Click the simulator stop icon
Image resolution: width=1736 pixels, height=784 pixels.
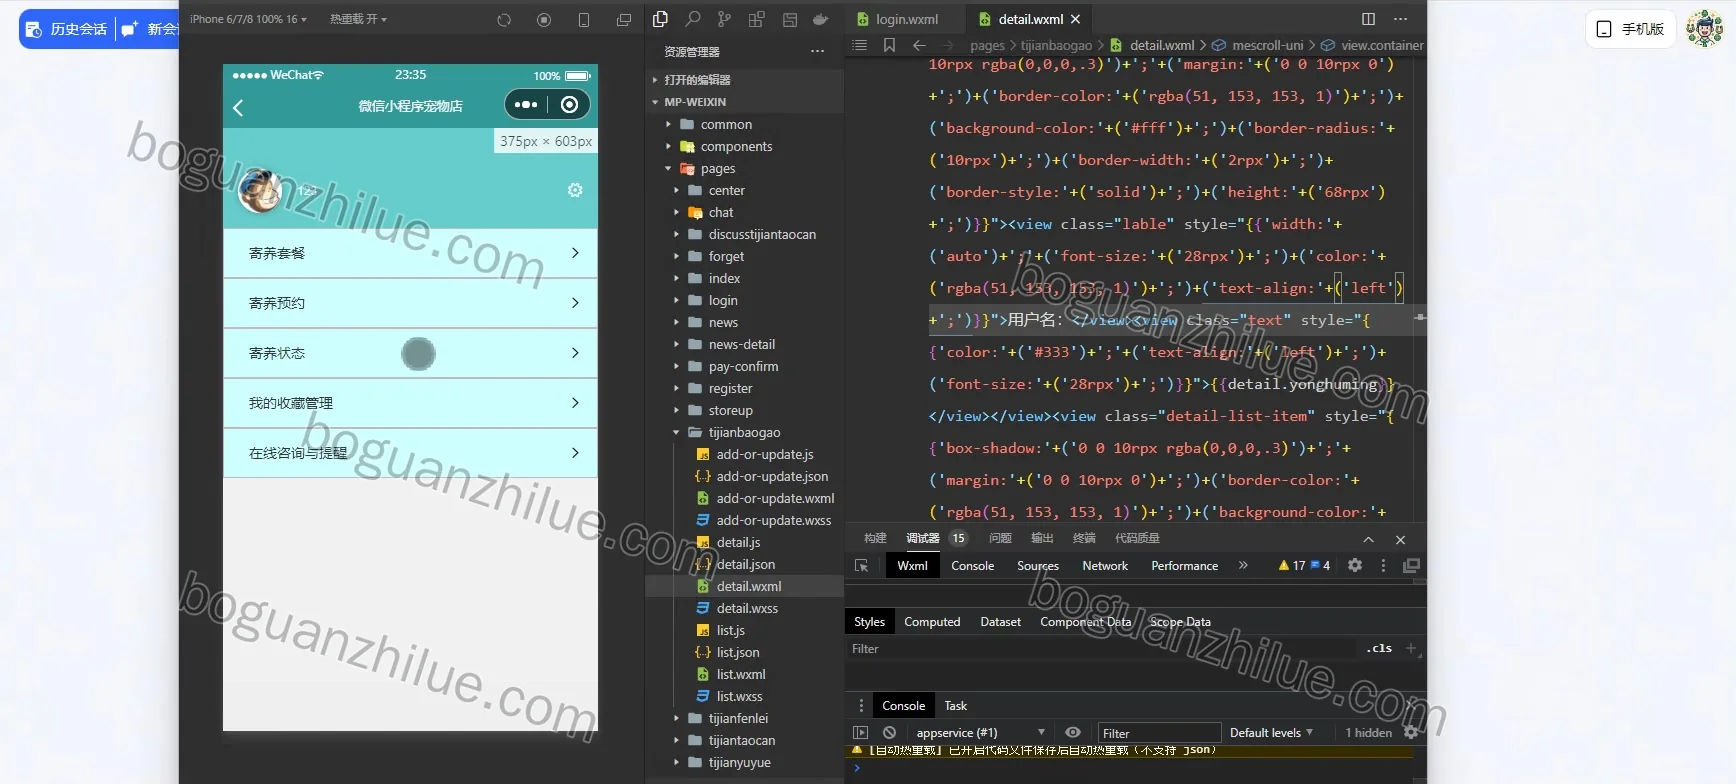(x=544, y=20)
